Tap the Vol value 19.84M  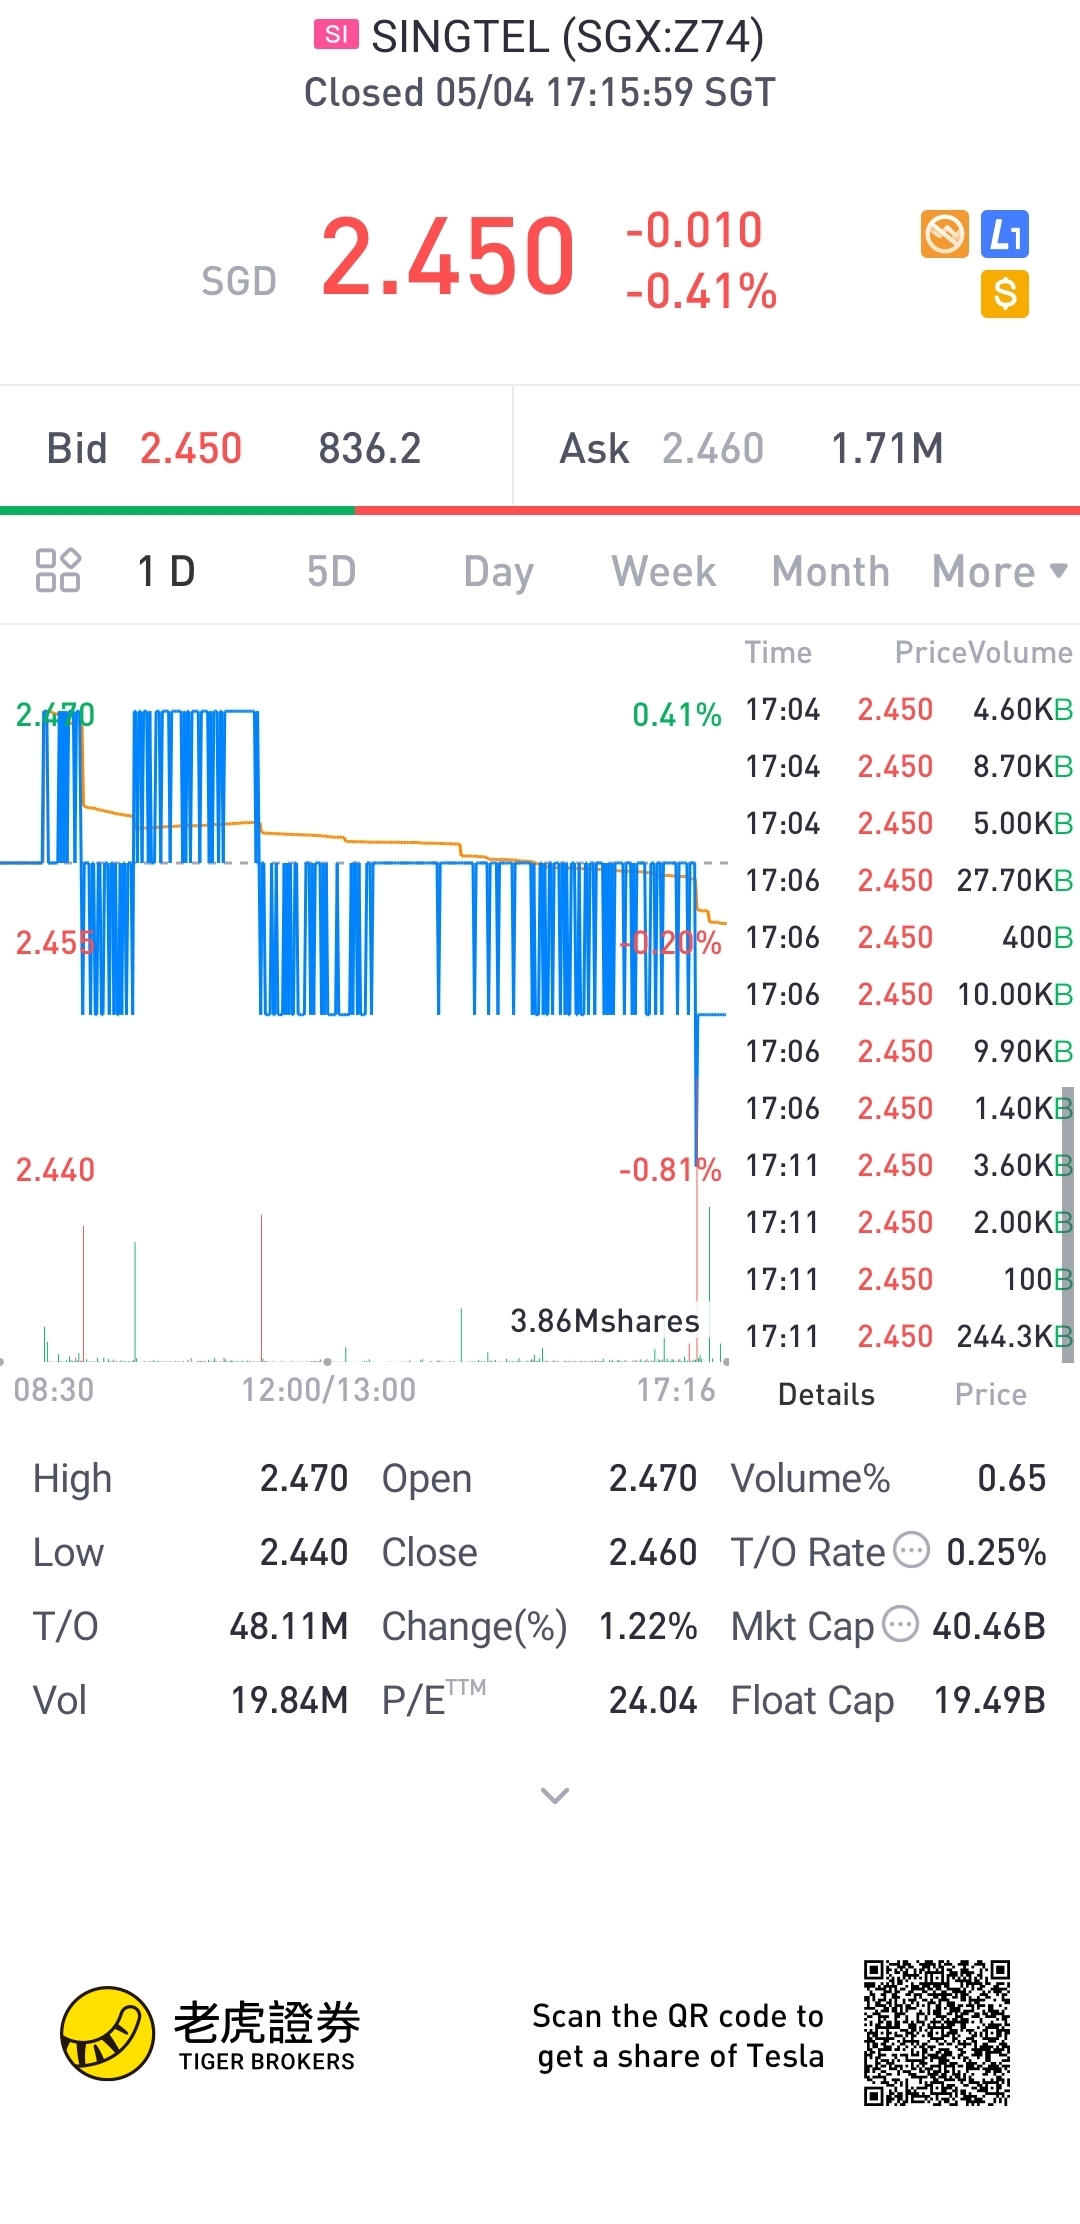290,1700
